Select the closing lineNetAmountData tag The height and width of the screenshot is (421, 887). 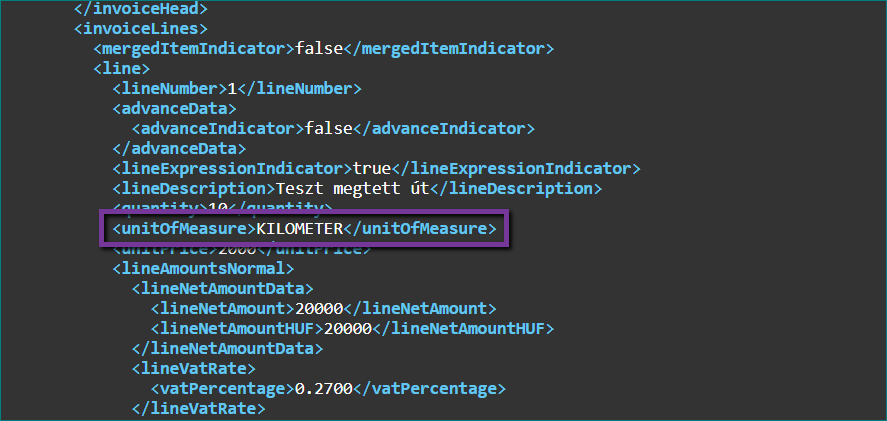click(227, 348)
